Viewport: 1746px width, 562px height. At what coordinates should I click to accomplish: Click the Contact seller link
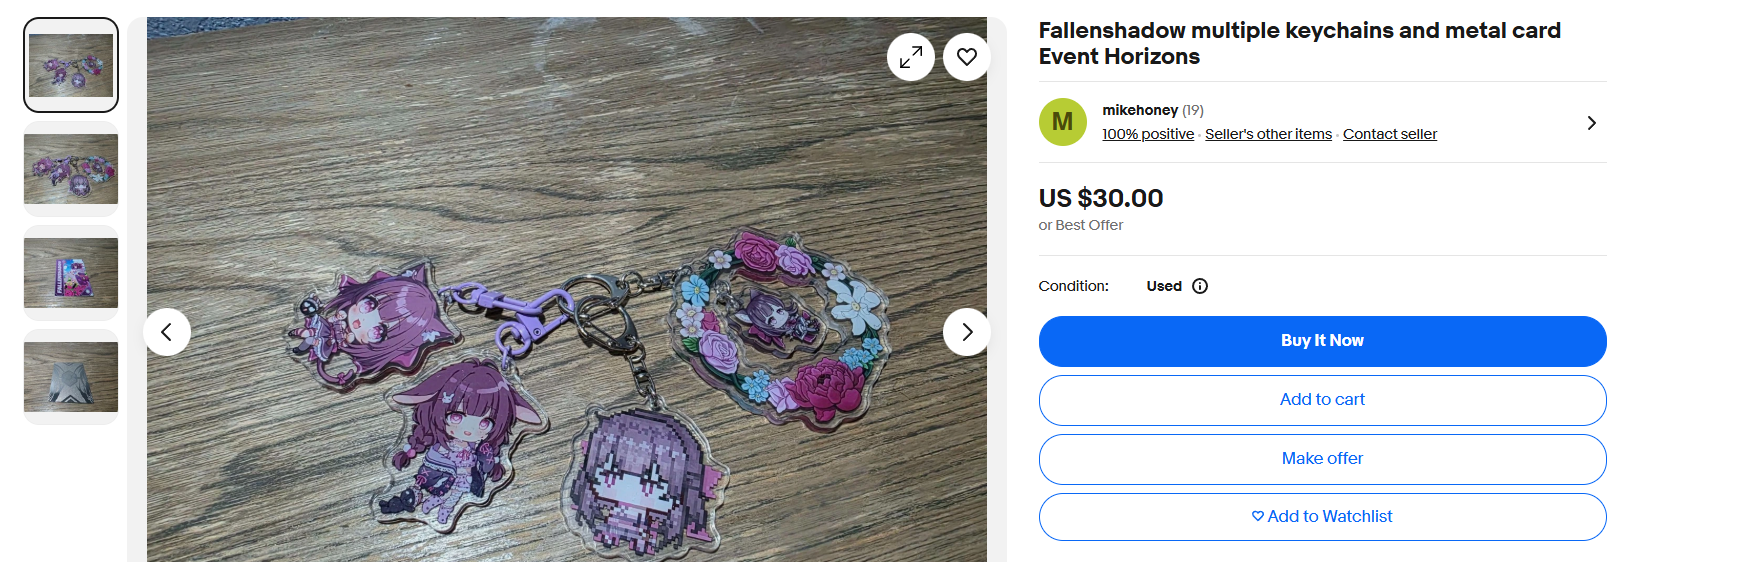pos(1389,134)
